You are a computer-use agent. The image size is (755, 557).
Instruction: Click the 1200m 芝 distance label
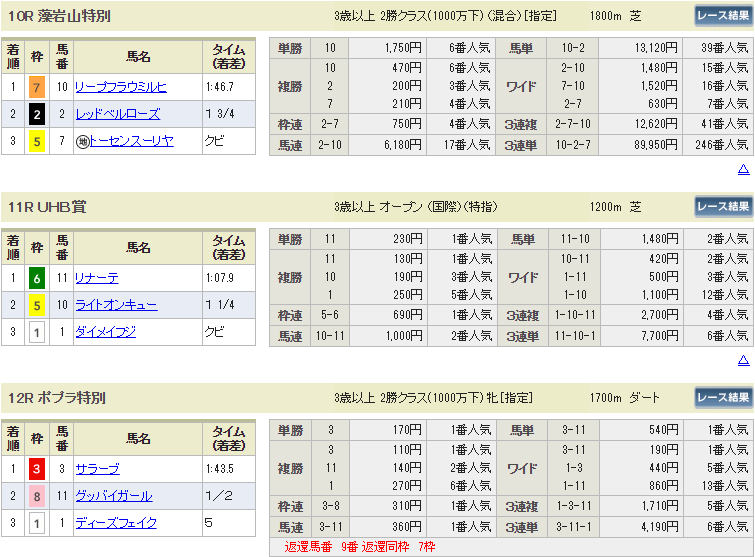(615, 207)
